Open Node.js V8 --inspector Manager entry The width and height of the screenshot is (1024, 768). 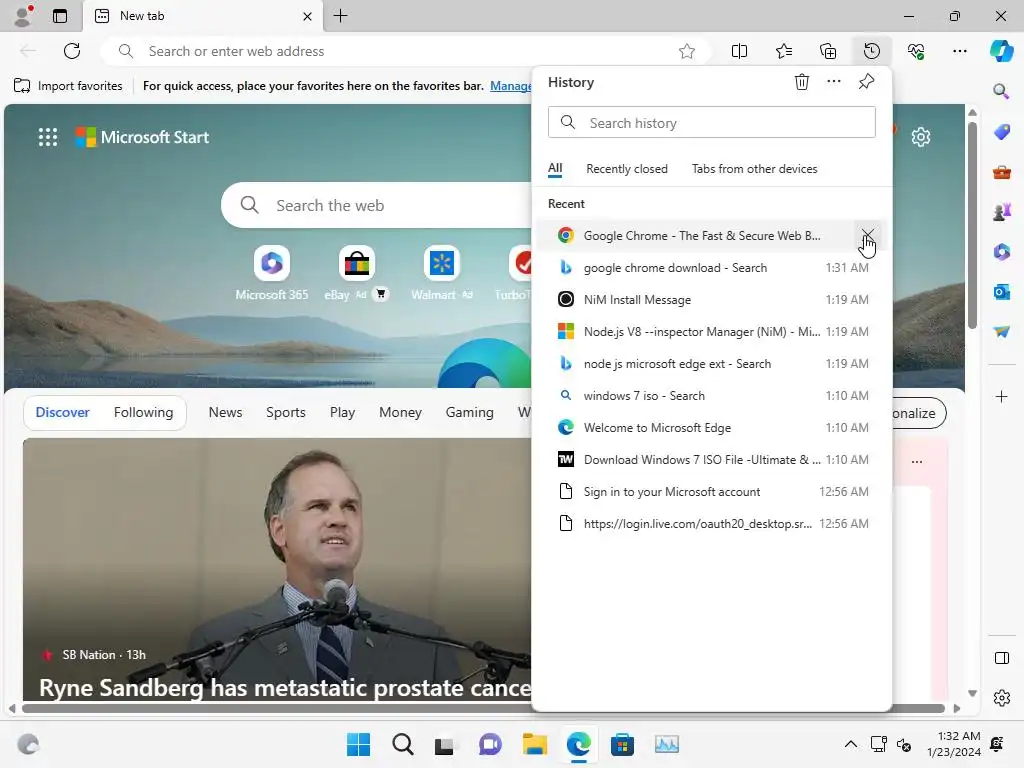[x=711, y=332]
